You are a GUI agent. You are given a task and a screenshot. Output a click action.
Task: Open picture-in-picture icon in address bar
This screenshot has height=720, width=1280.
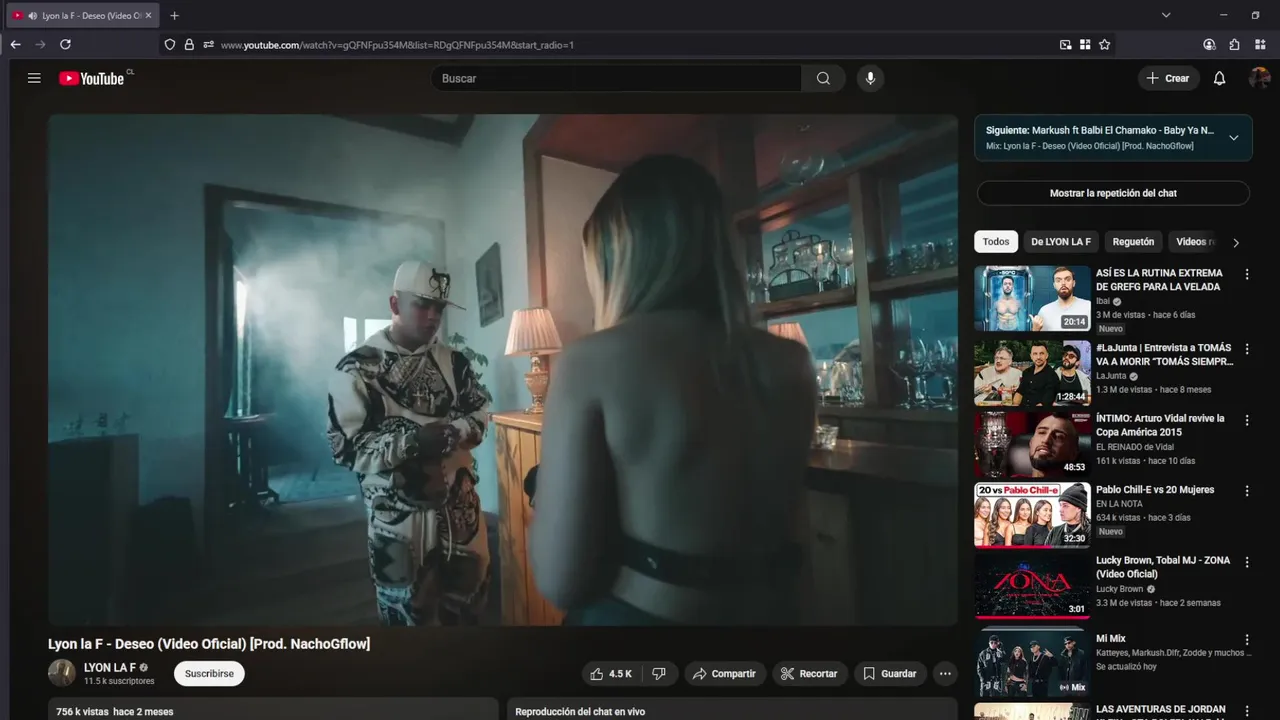point(1065,44)
